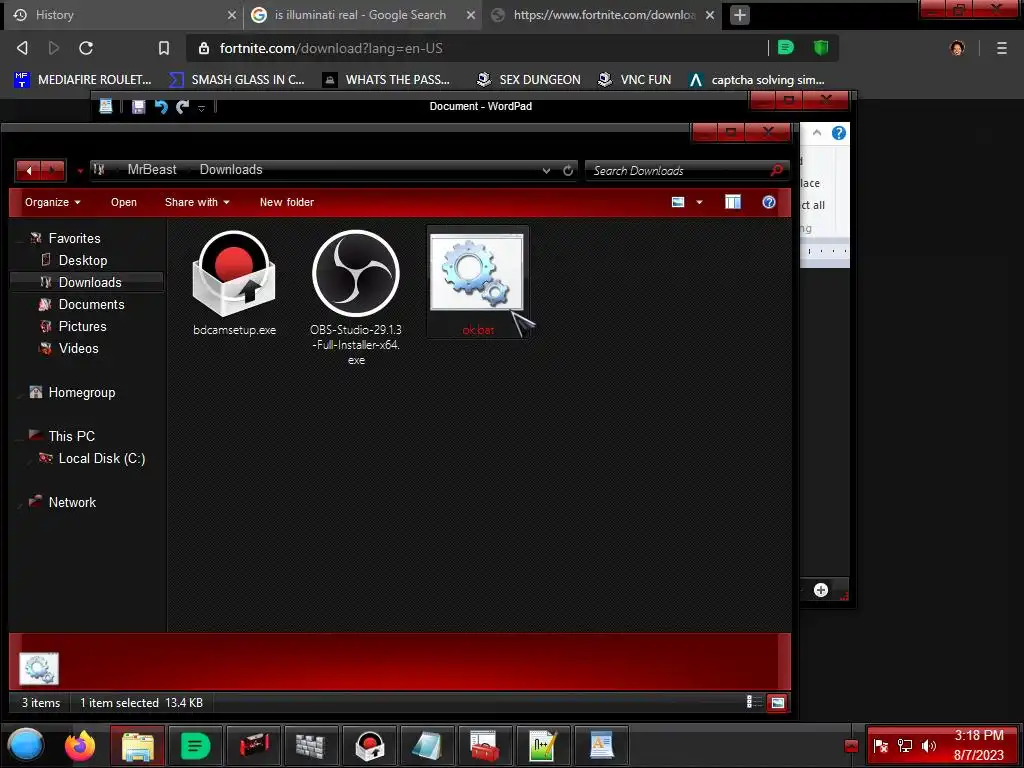Viewport: 1024px width, 768px height.
Task: Refresh the Downloads folder view
Action: coord(568,170)
